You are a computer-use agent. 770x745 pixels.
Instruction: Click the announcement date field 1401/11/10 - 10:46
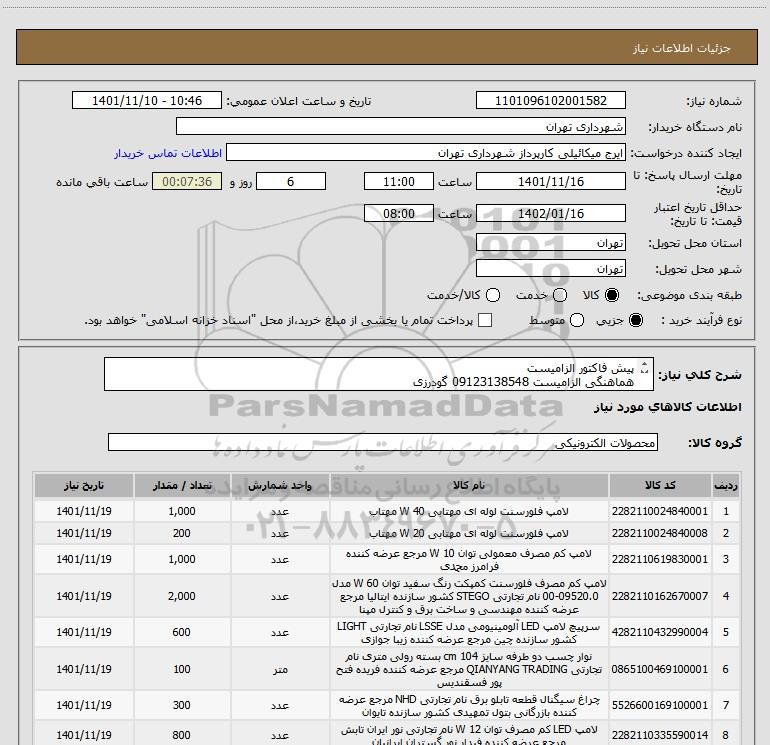[x=147, y=100]
